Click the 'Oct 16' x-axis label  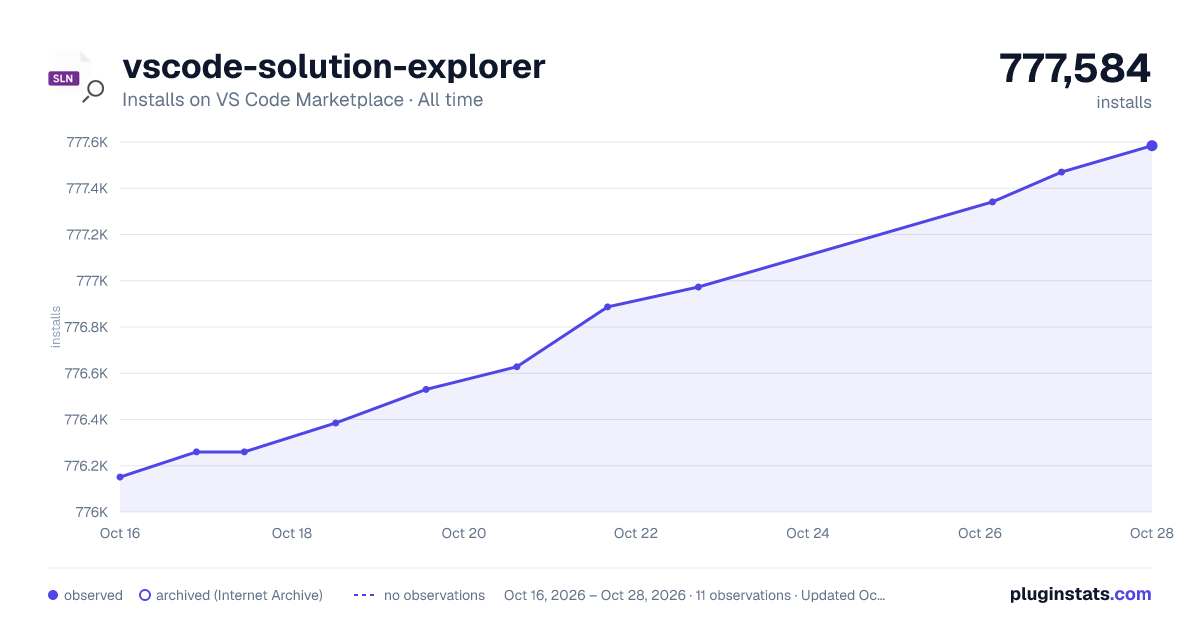120,533
